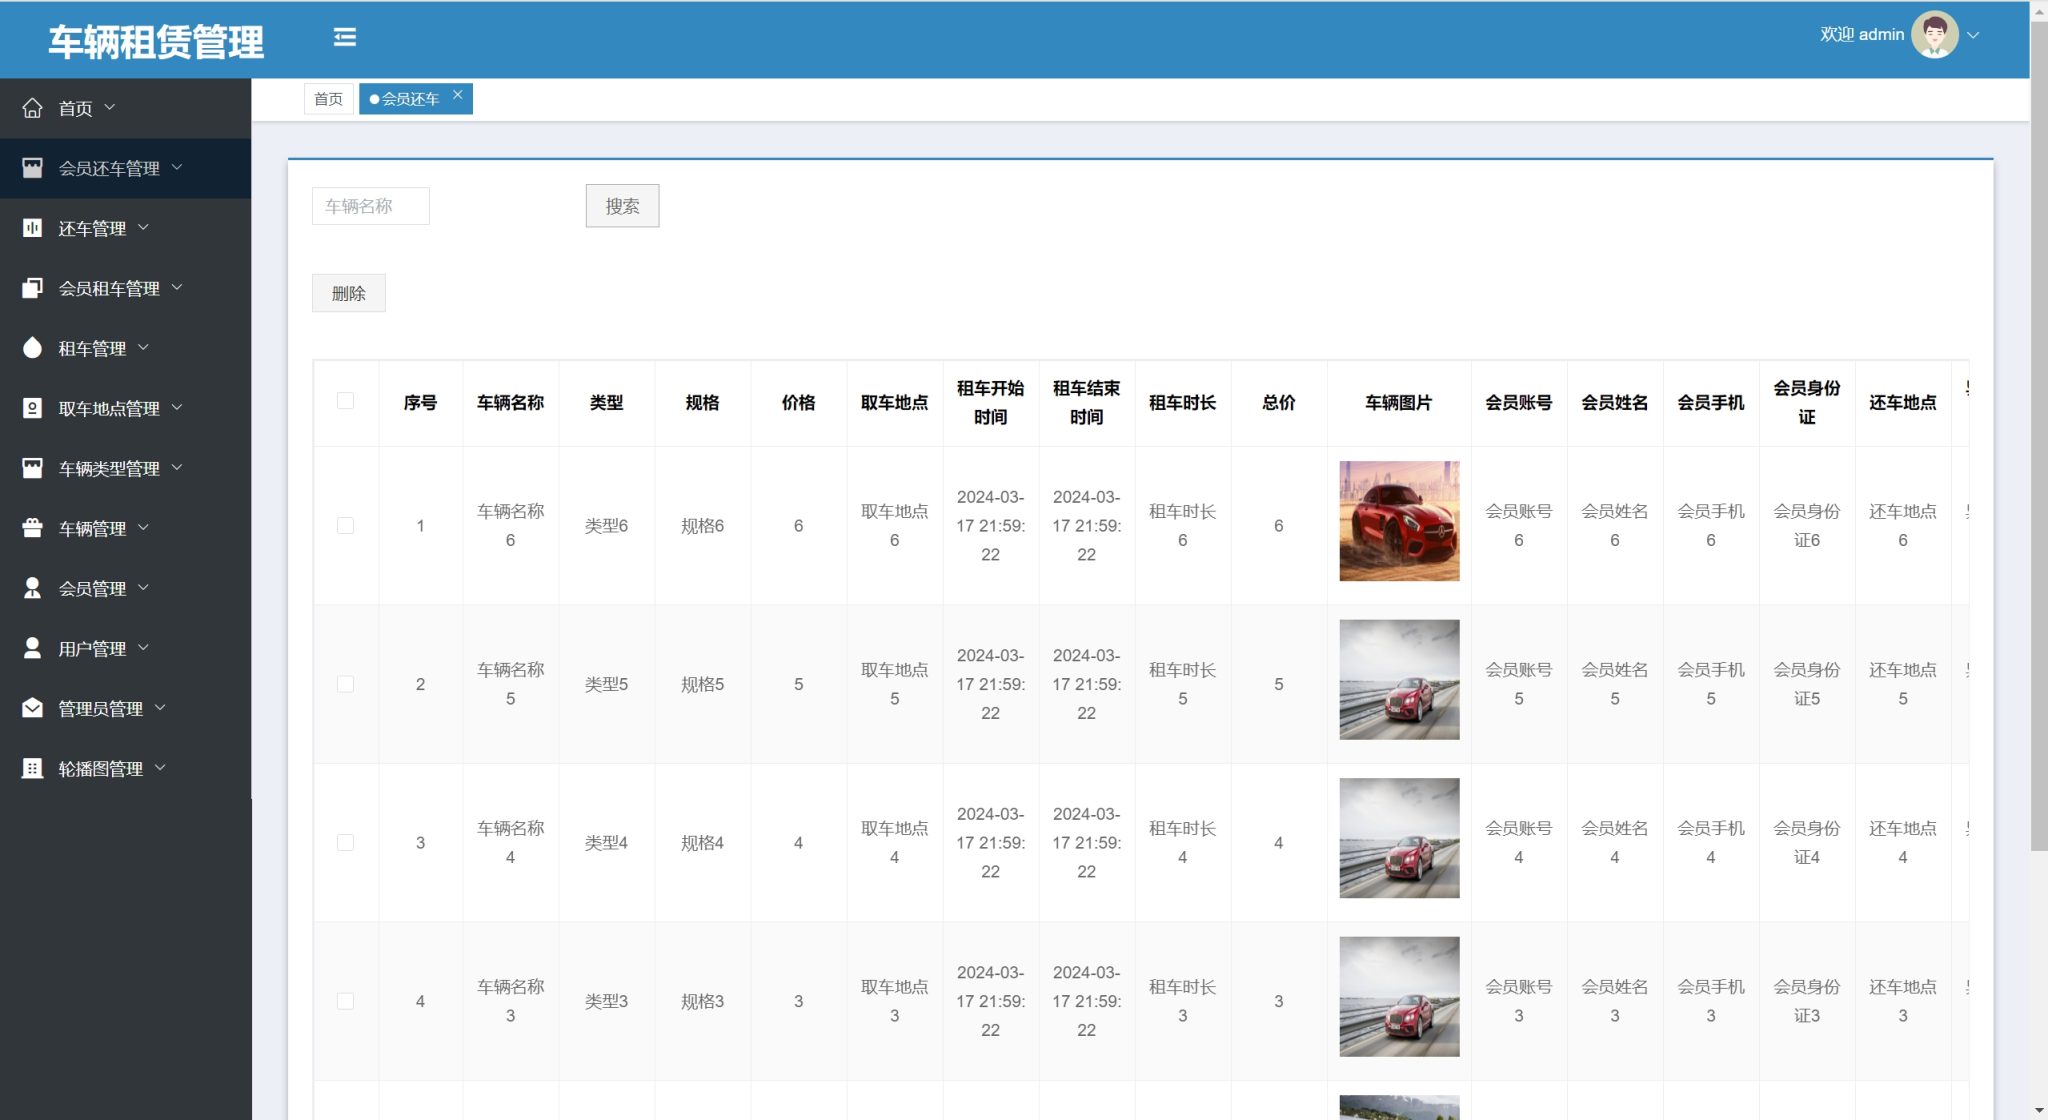Select the 取车地点管理 location icon
The height and width of the screenshot is (1120, 2048).
coord(33,408)
